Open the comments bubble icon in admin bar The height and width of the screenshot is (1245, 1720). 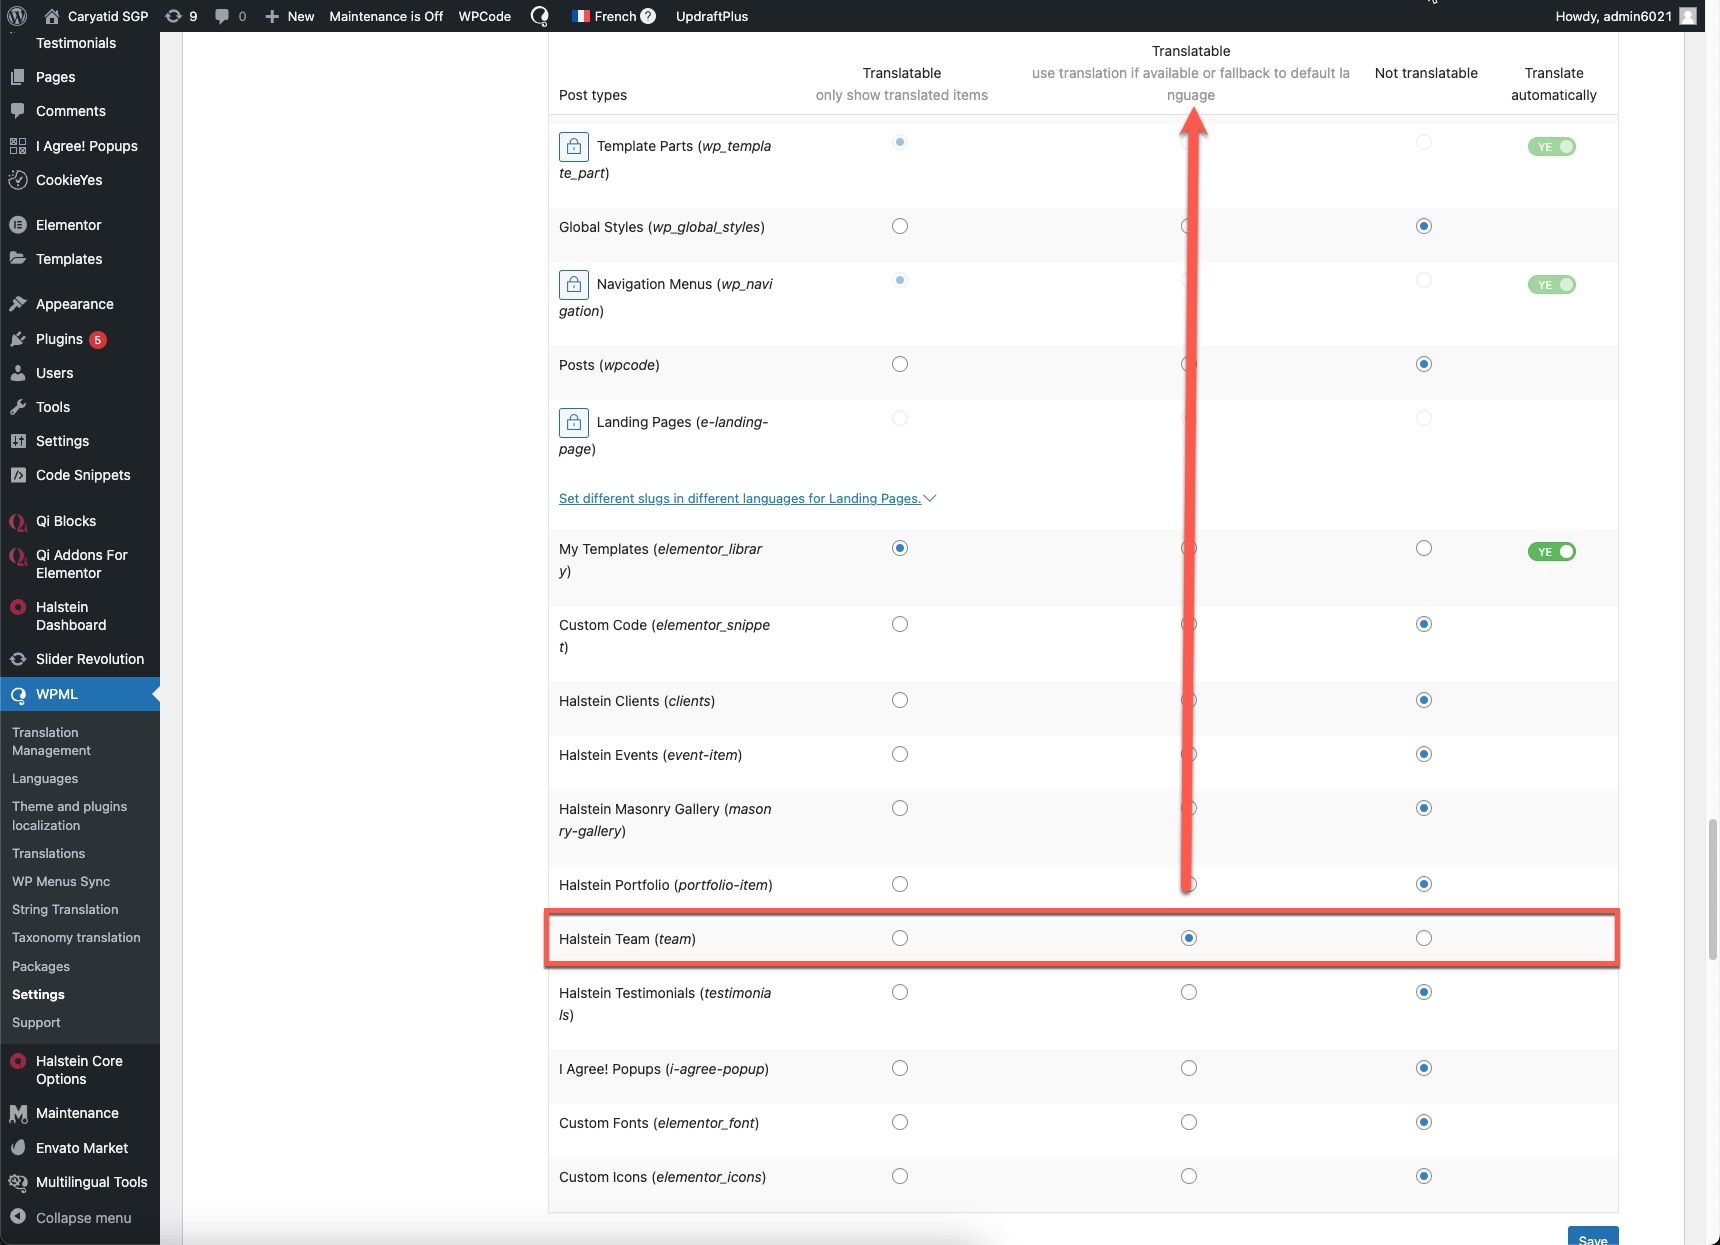(x=222, y=16)
